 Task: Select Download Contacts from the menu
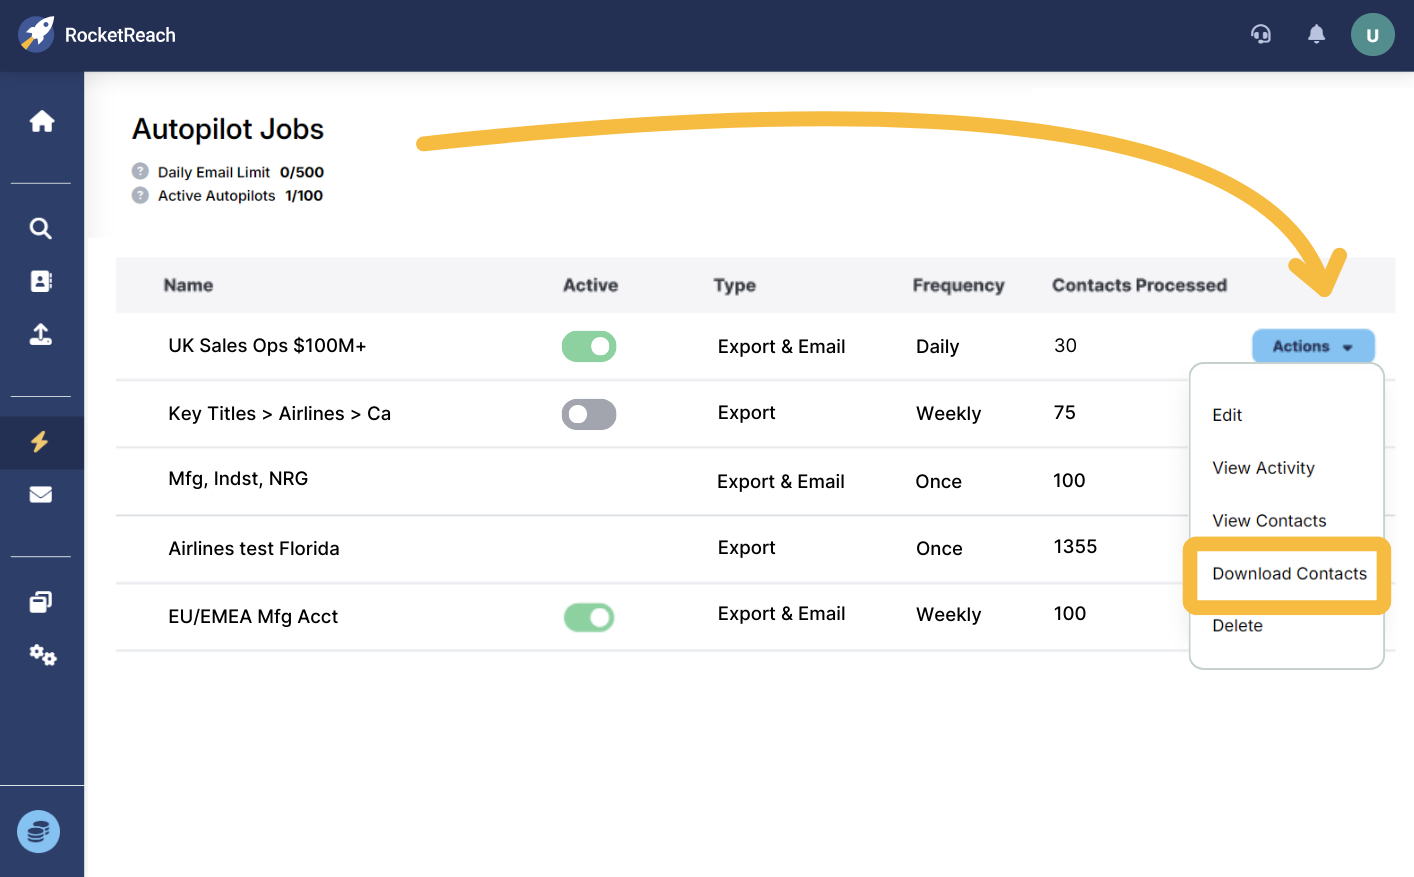click(x=1288, y=574)
